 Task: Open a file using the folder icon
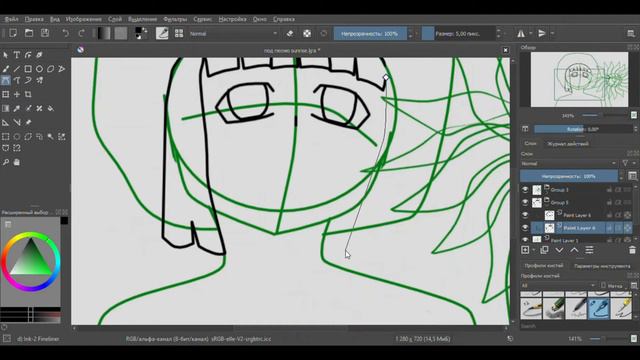pyautogui.click(x=29, y=33)
